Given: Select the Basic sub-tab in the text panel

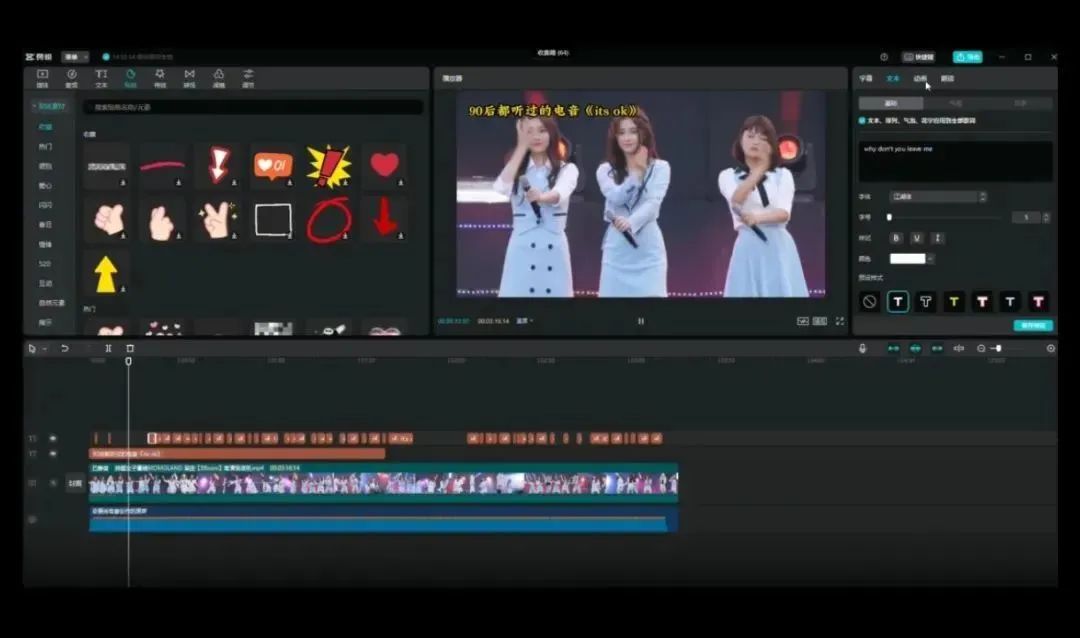Looking at the screenshot, I should [891, 103].
